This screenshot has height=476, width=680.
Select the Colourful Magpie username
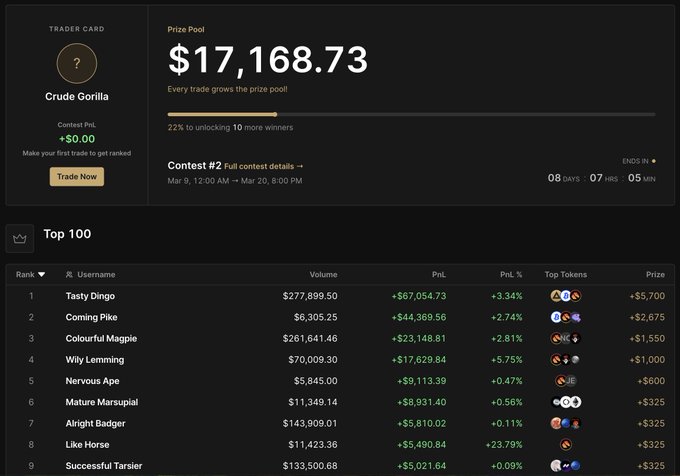coord(101,339)
